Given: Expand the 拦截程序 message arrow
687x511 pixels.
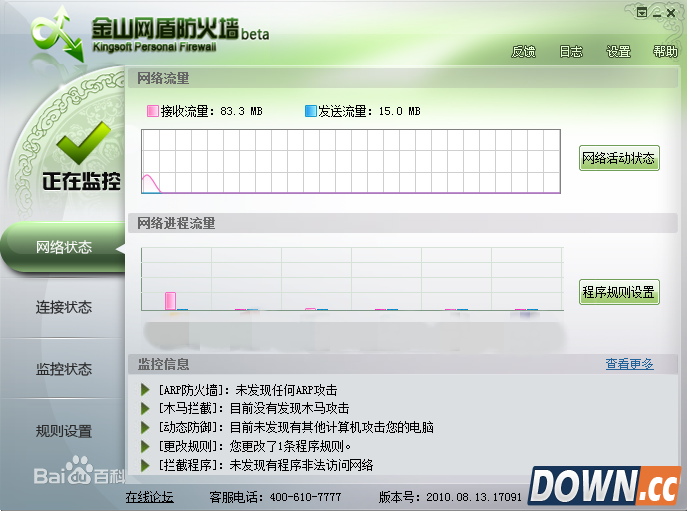Looking at the screenshot, I should tap(145, 465).
